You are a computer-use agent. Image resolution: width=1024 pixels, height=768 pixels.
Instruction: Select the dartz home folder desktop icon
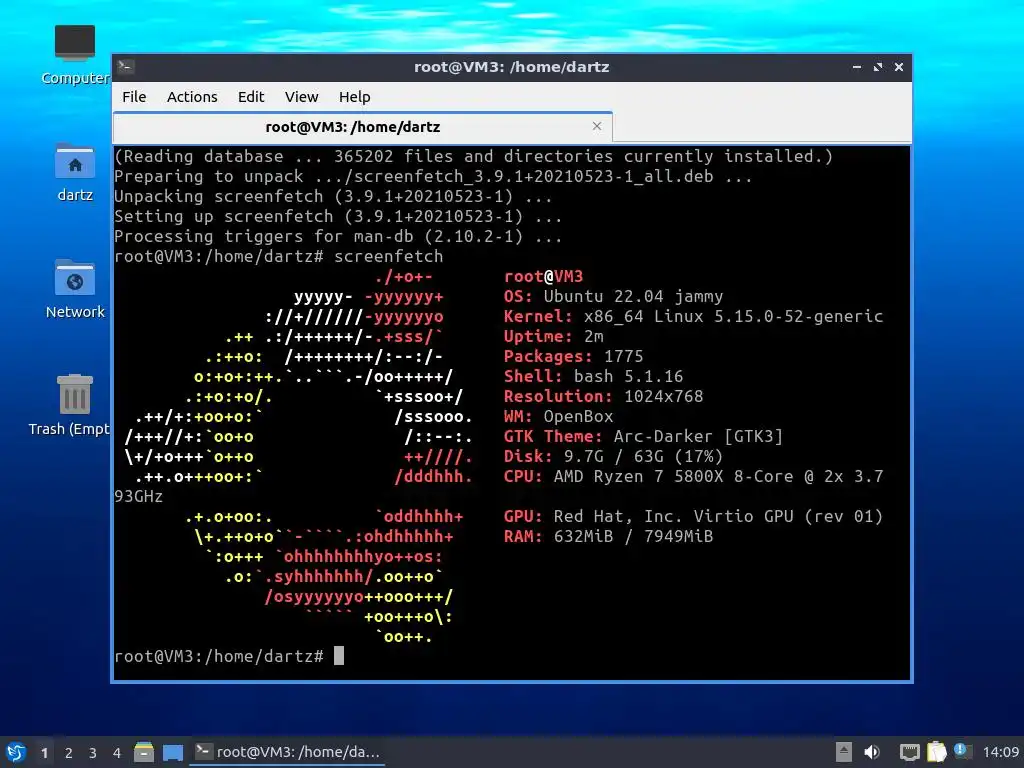(x=74, y=172)
